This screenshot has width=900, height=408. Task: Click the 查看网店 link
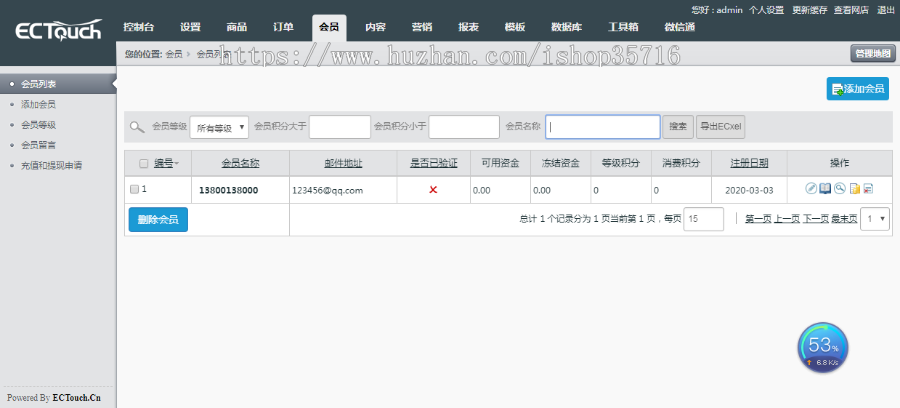(852, 10)
